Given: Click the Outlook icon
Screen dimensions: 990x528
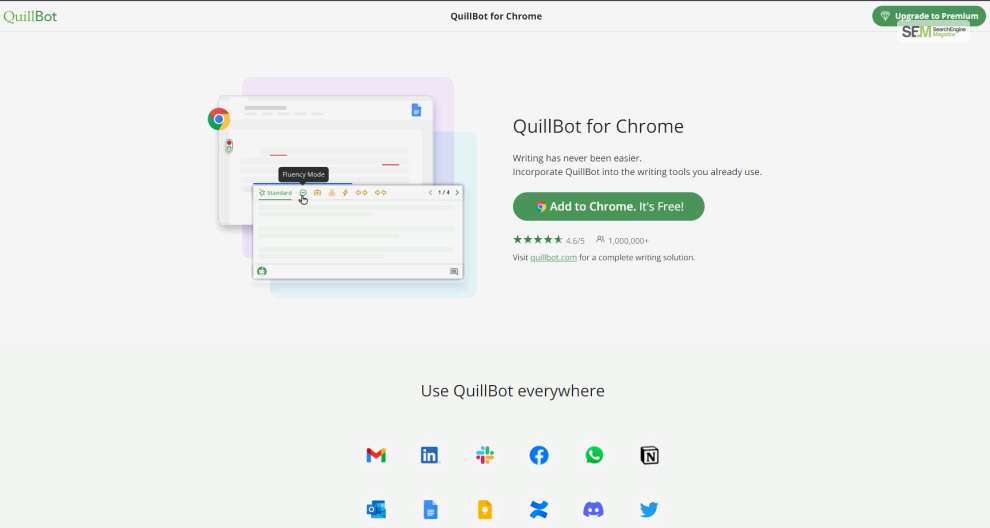Looking at the screenshot, I should pyautogui.click(x=376, y=510).
